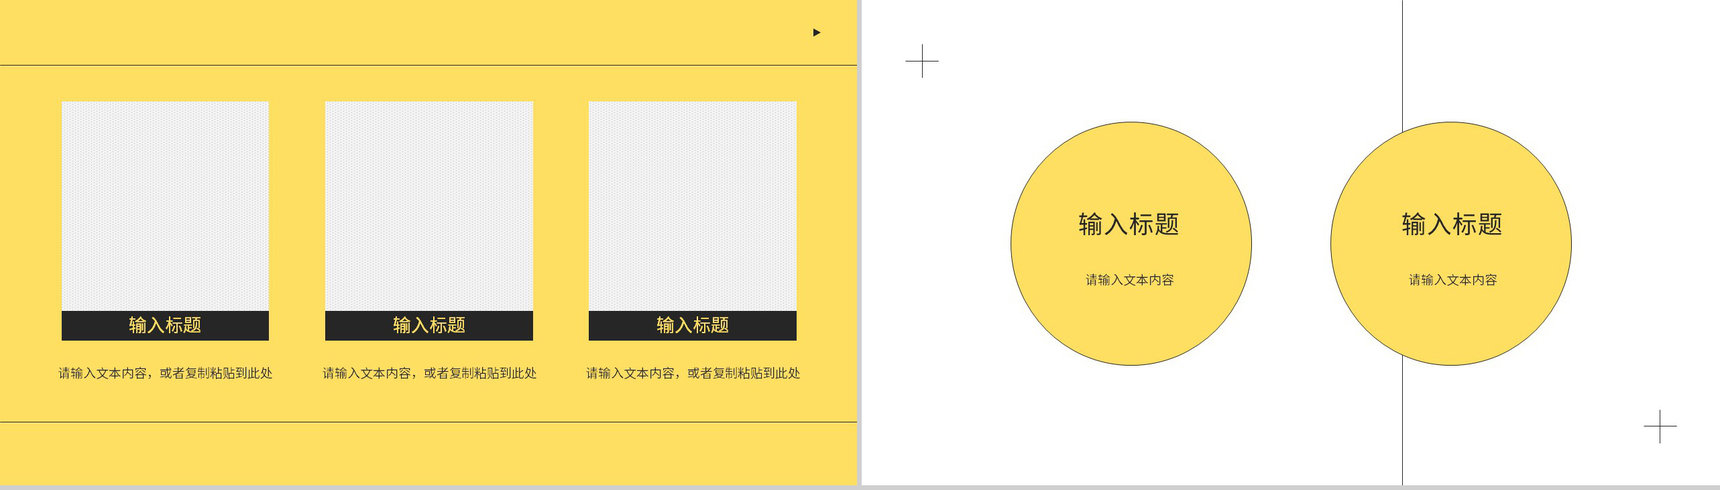1720x490 pixels.
Task: Click the black 输入标题 bar under first placeholder
Action: [x=165, y=325]
